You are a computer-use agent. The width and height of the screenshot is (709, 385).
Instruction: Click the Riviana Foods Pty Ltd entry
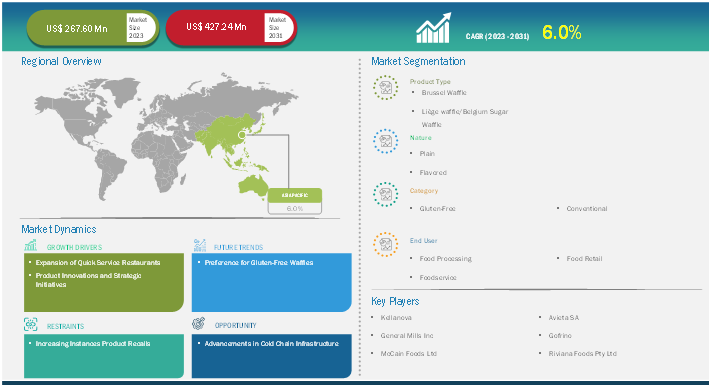(x=582, y=353)
